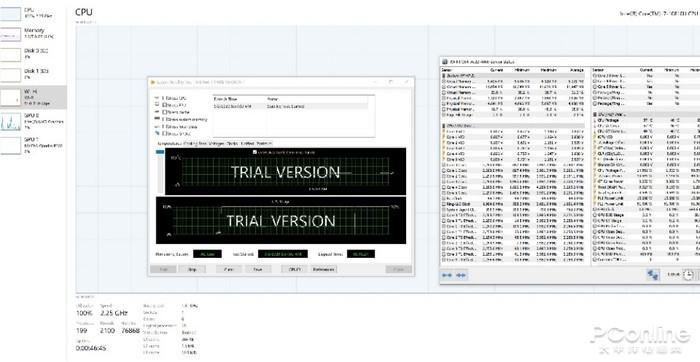Toggle Stress cache checkbox
The image size is (700, 362).
[x=164, y=112]
